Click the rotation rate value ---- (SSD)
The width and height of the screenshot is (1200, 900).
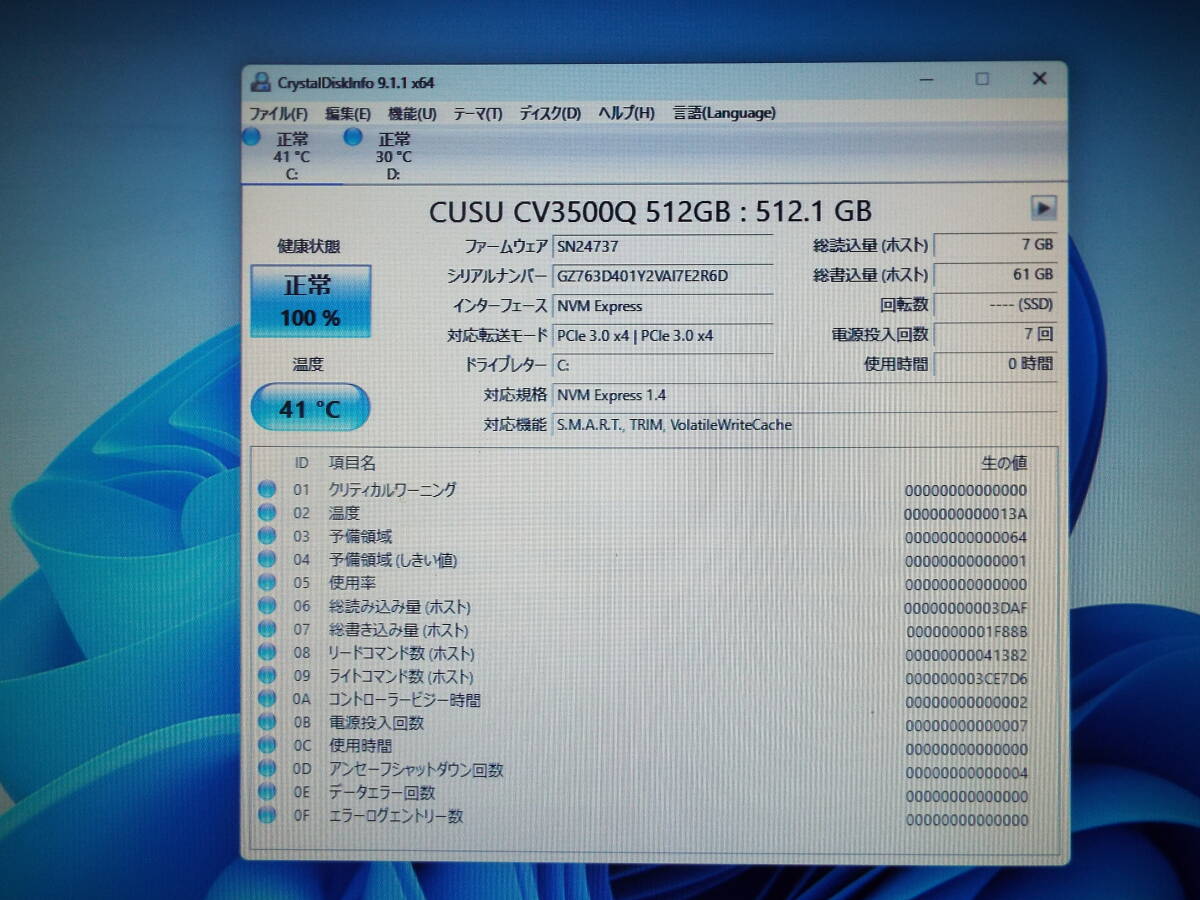[x=994, y=304]
